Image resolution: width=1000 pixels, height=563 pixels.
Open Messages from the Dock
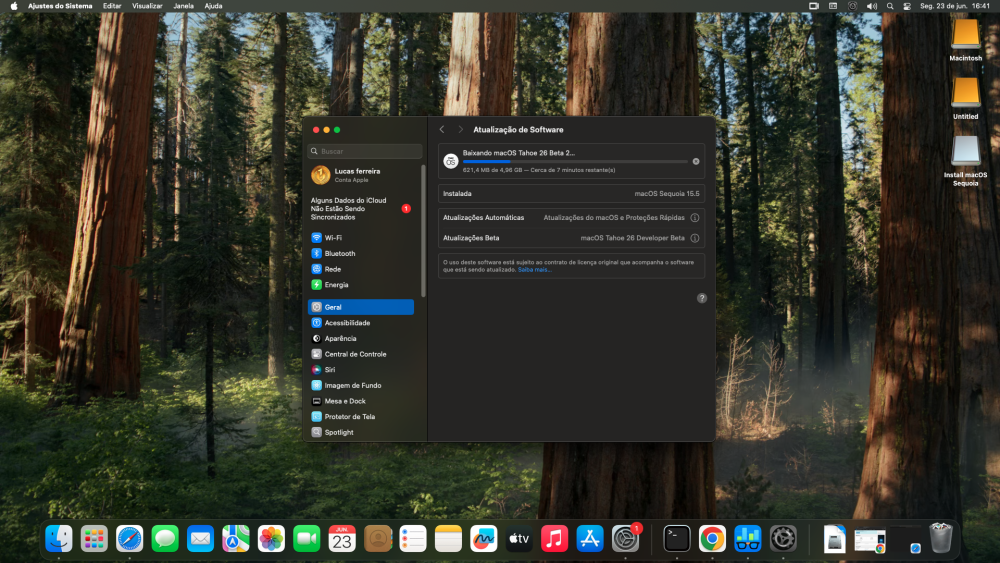[x=165, y=539]
